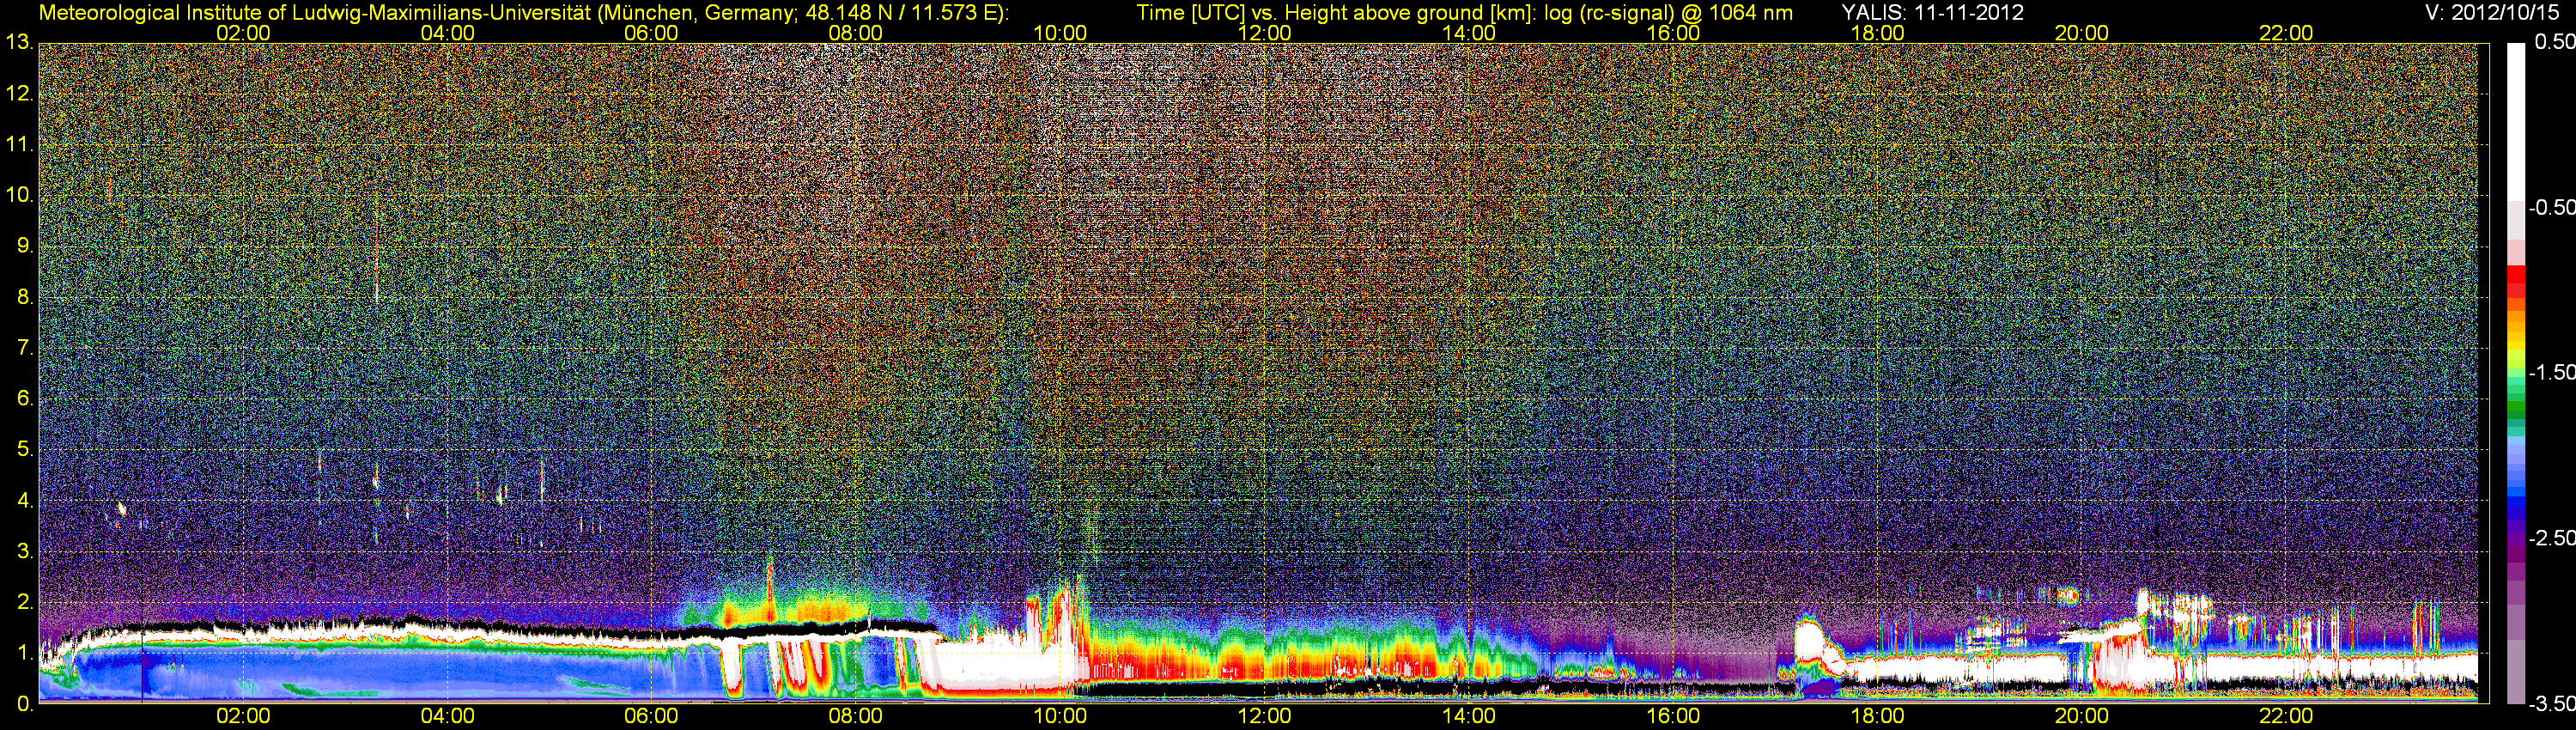
Task: Click the log (rc-signal) @ 1064 nm text
Action: pos(1668,12)
